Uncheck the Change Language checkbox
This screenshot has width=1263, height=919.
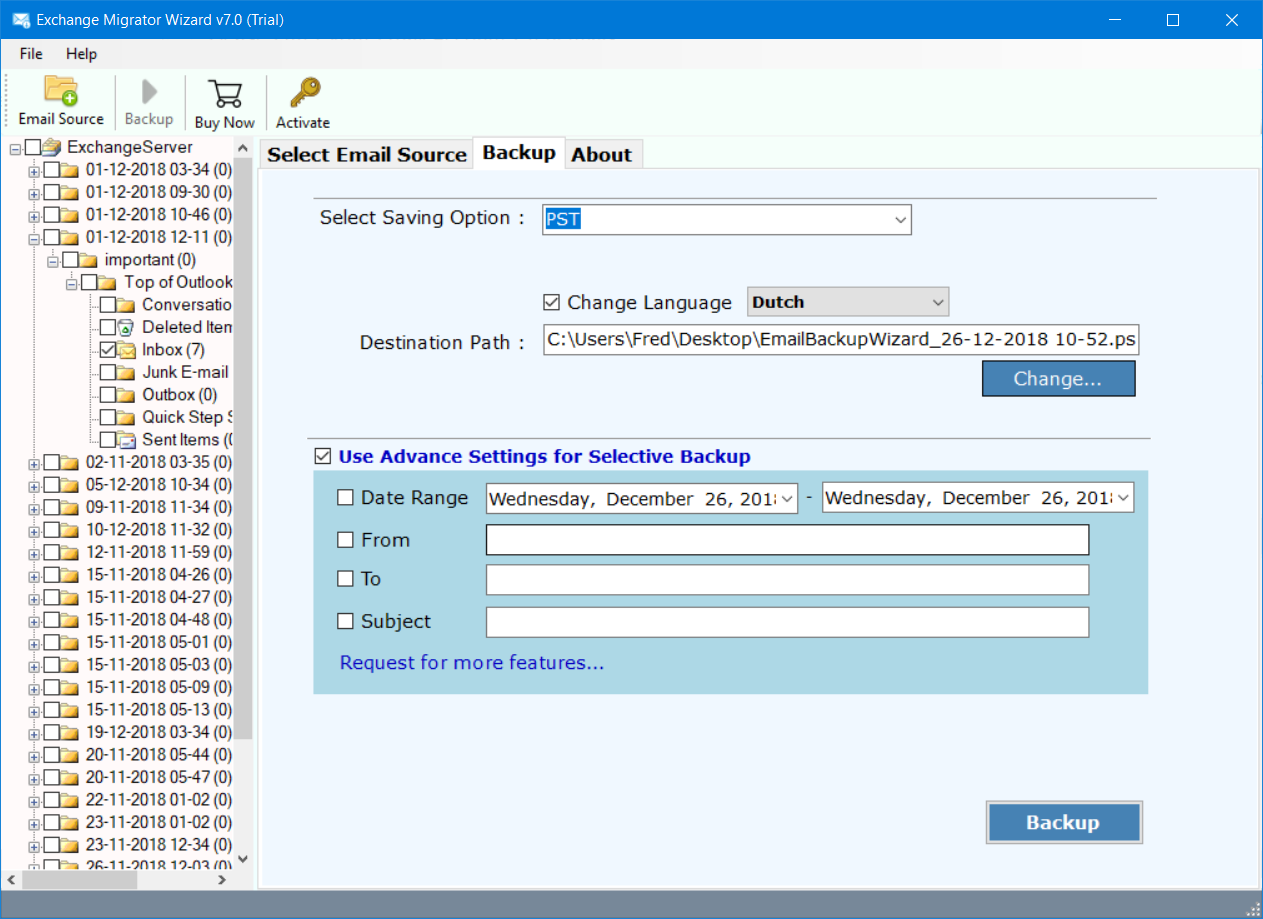pyautogui.click(x=551, y=302)
